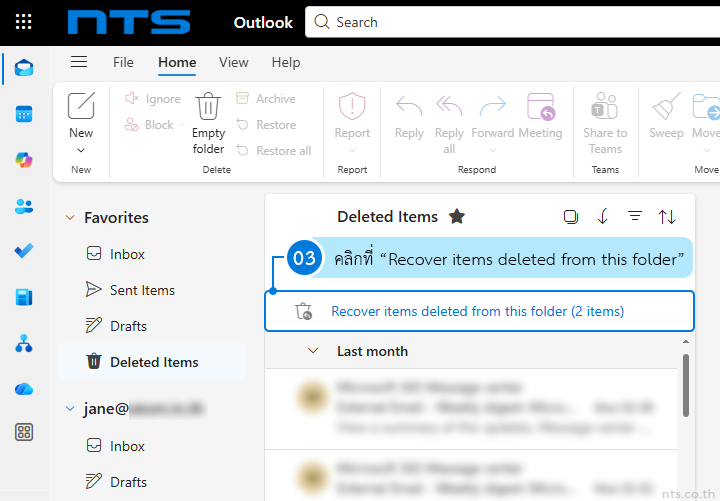
Task: Select Deleted Items folder in Favorites
Action: 152,362
